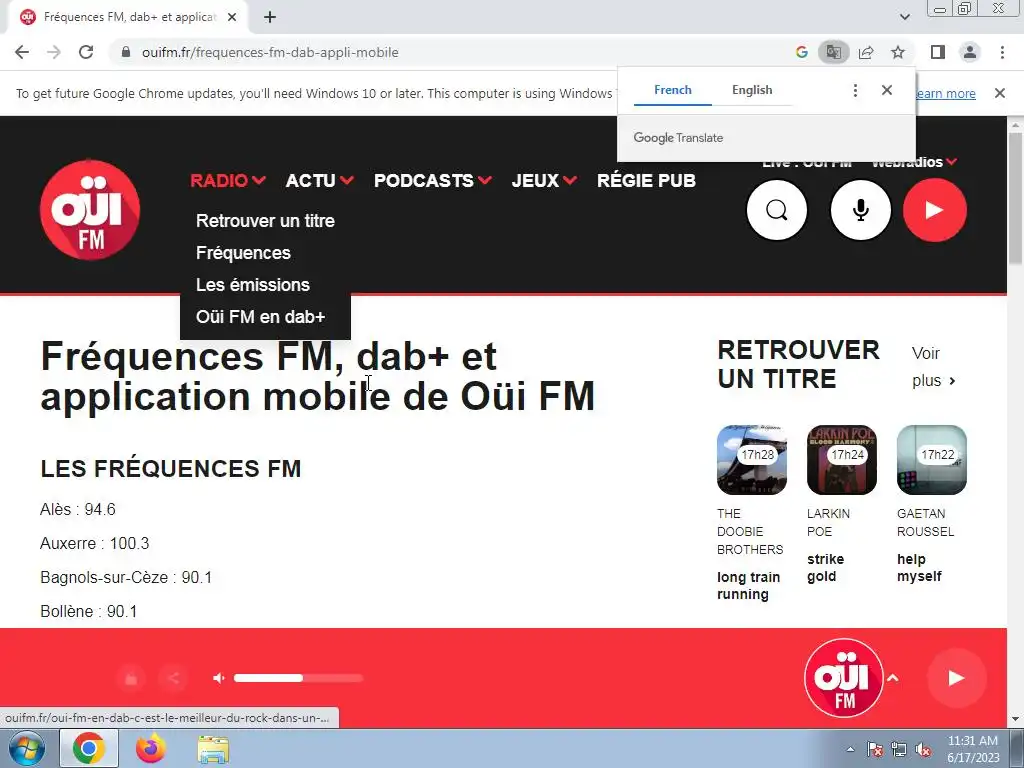
Task: Start live stream with header play button
Action: [x=935, y=210]
